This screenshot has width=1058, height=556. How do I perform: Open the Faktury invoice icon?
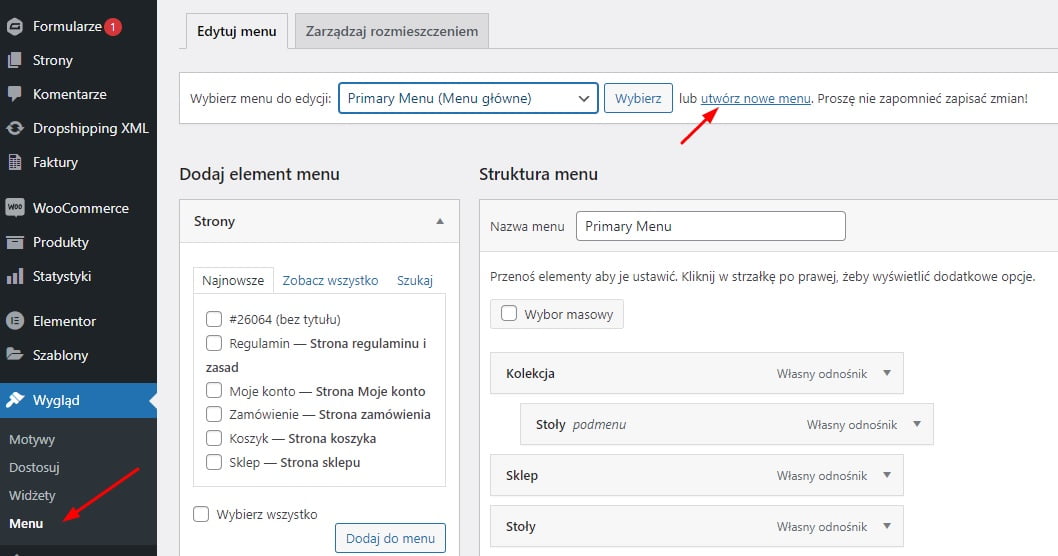[14, 162]
